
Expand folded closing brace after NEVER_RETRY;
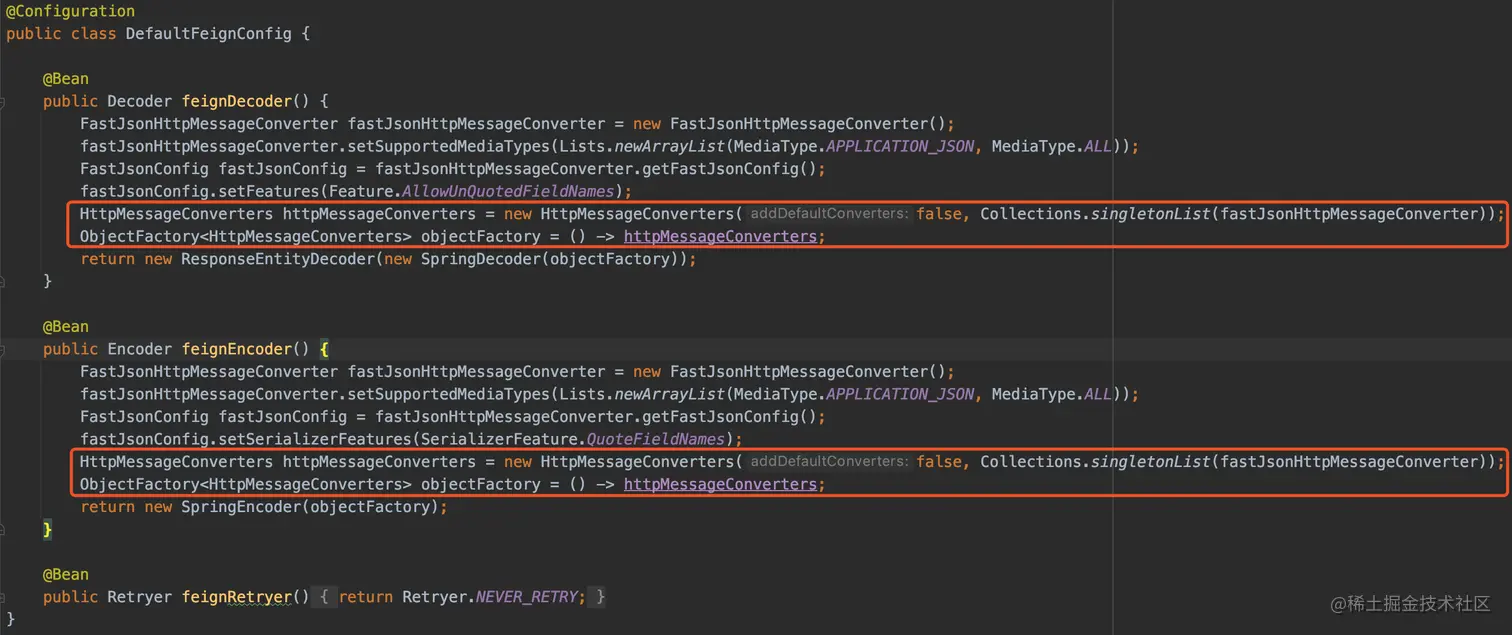click(598, 597)
